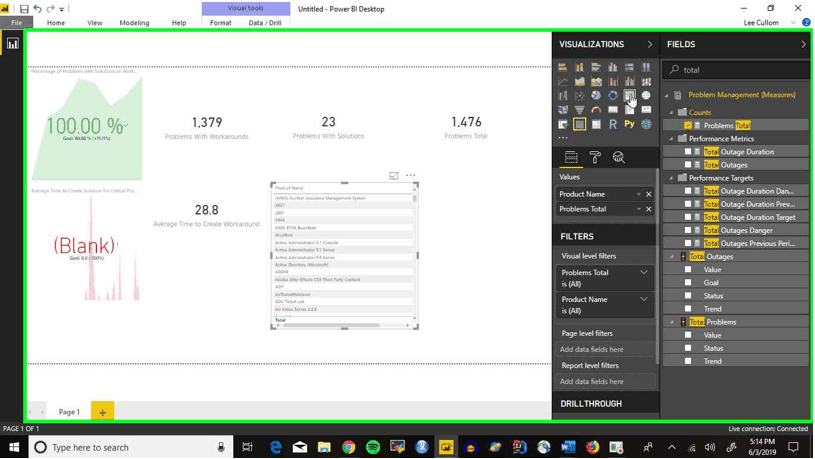The image size is (815, 459).
Task: Collapse the Total Problems KPI group
Action: [x=672, y=322]
